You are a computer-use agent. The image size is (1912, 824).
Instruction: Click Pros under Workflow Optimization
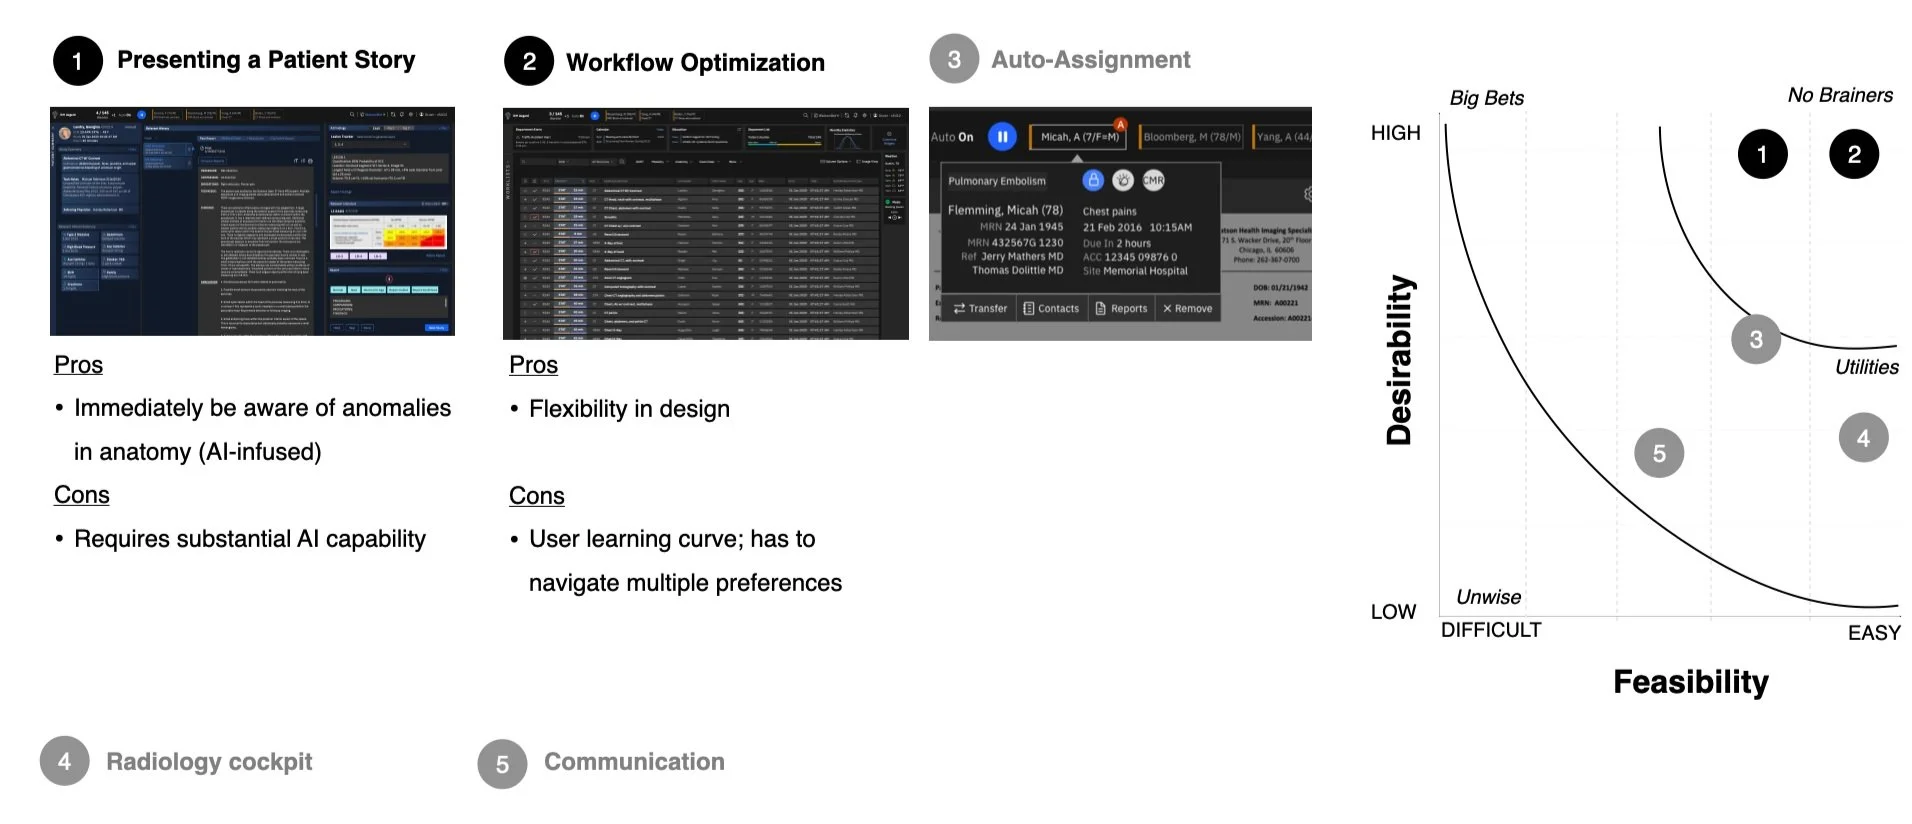[x=533, y=365]
